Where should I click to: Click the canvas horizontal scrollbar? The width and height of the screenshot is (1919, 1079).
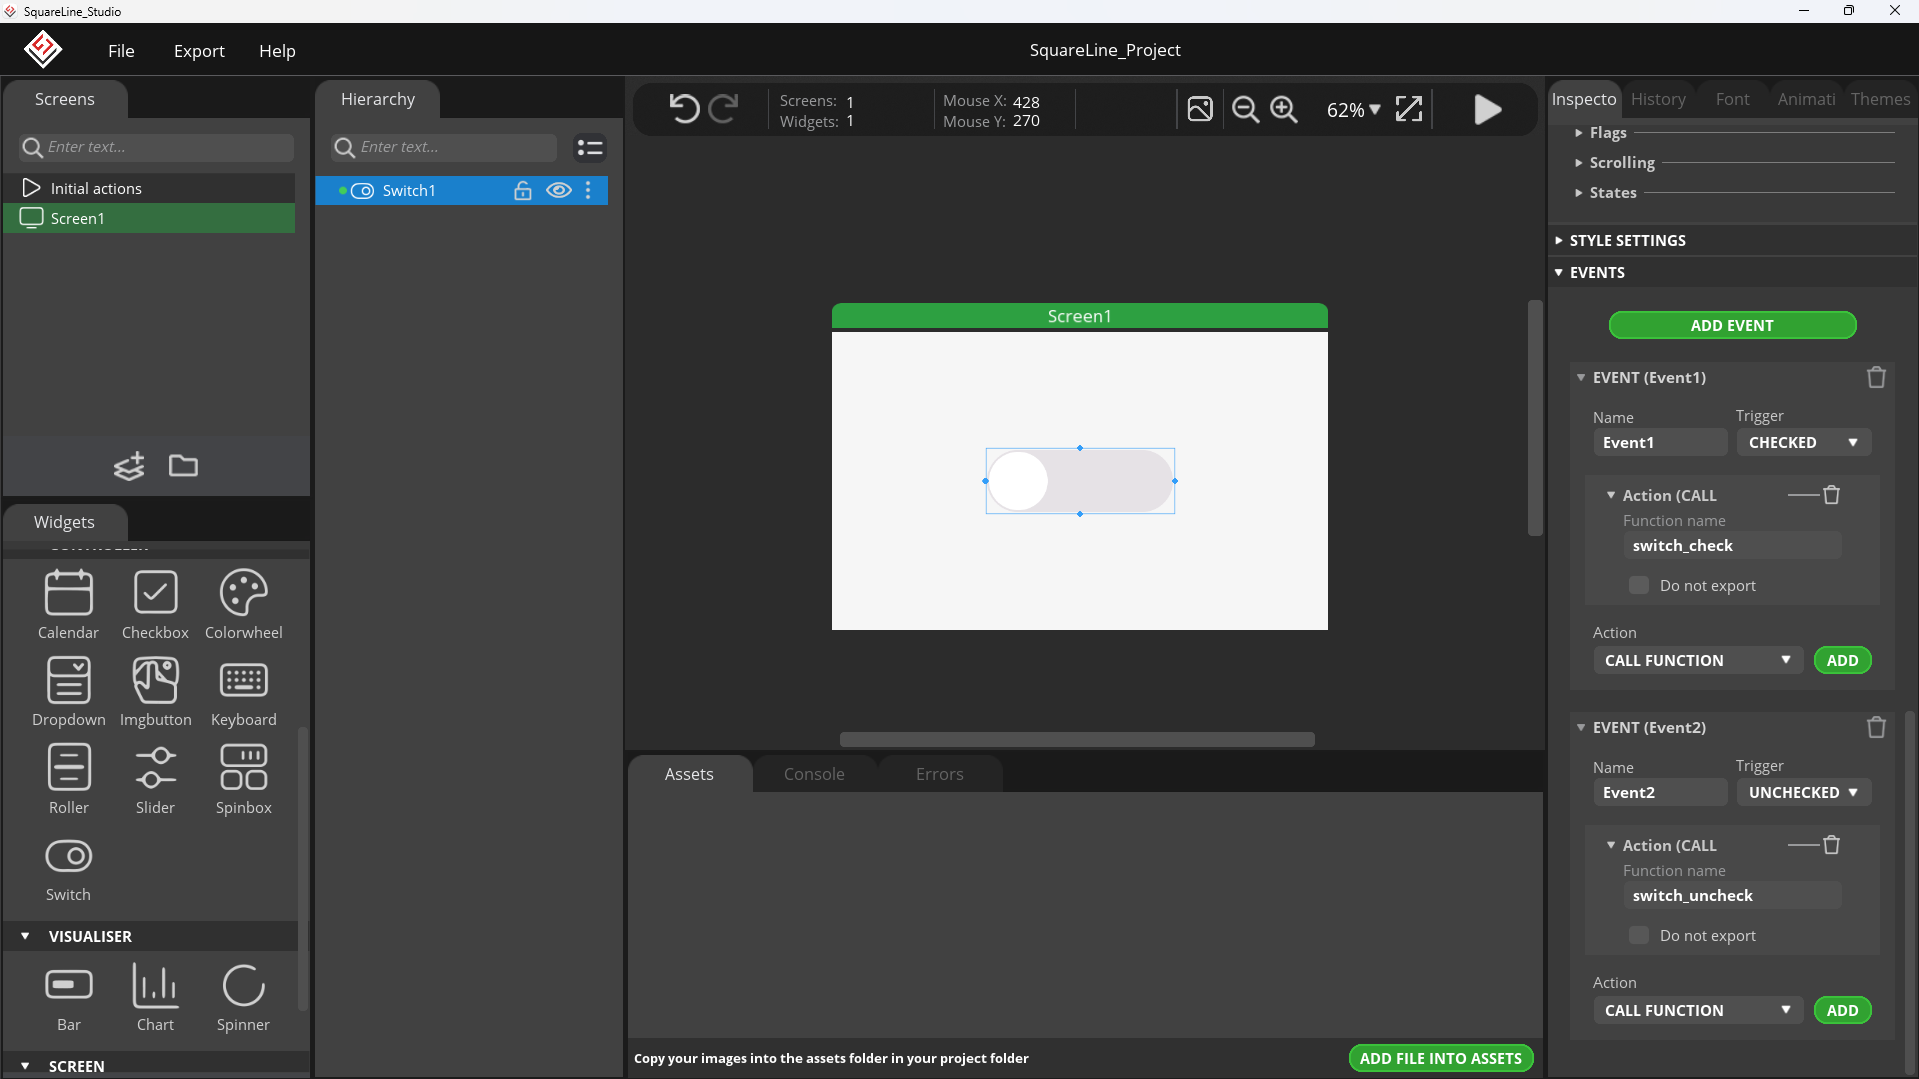click(1077, 739)
